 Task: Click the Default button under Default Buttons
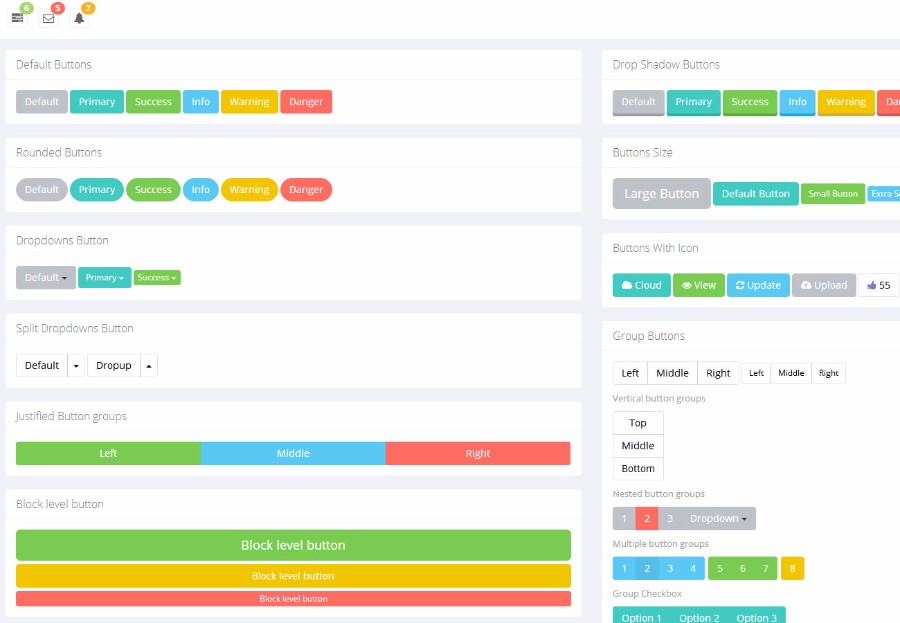click(42, 102)
